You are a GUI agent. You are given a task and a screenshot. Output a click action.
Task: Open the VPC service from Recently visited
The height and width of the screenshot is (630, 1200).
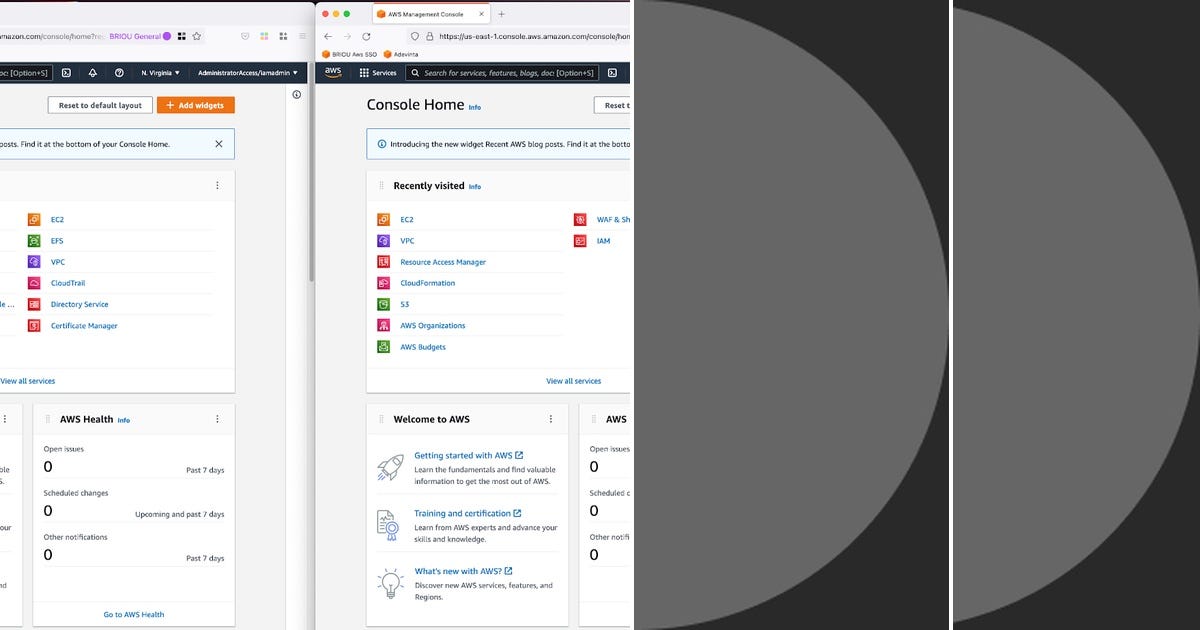click(x=406, y=240)
